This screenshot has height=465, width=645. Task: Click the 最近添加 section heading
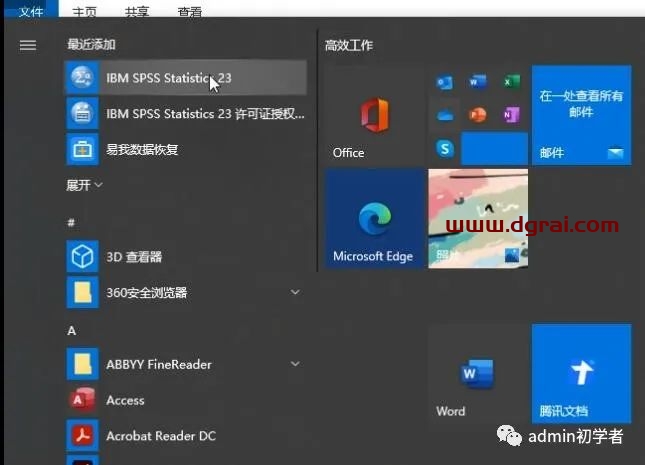coord(91,44)
